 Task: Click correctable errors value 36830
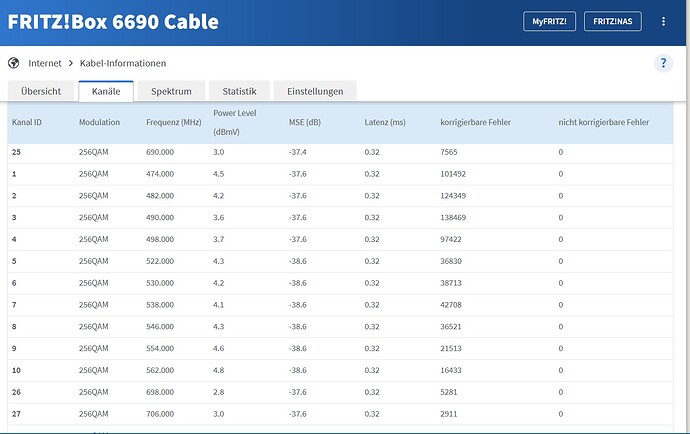(451, 261)
